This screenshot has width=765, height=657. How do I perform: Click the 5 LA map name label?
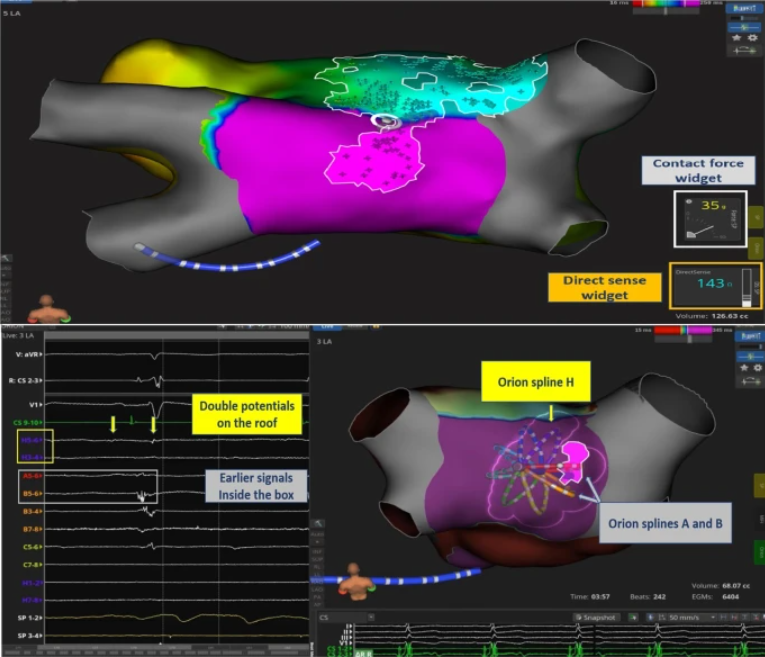11,13
